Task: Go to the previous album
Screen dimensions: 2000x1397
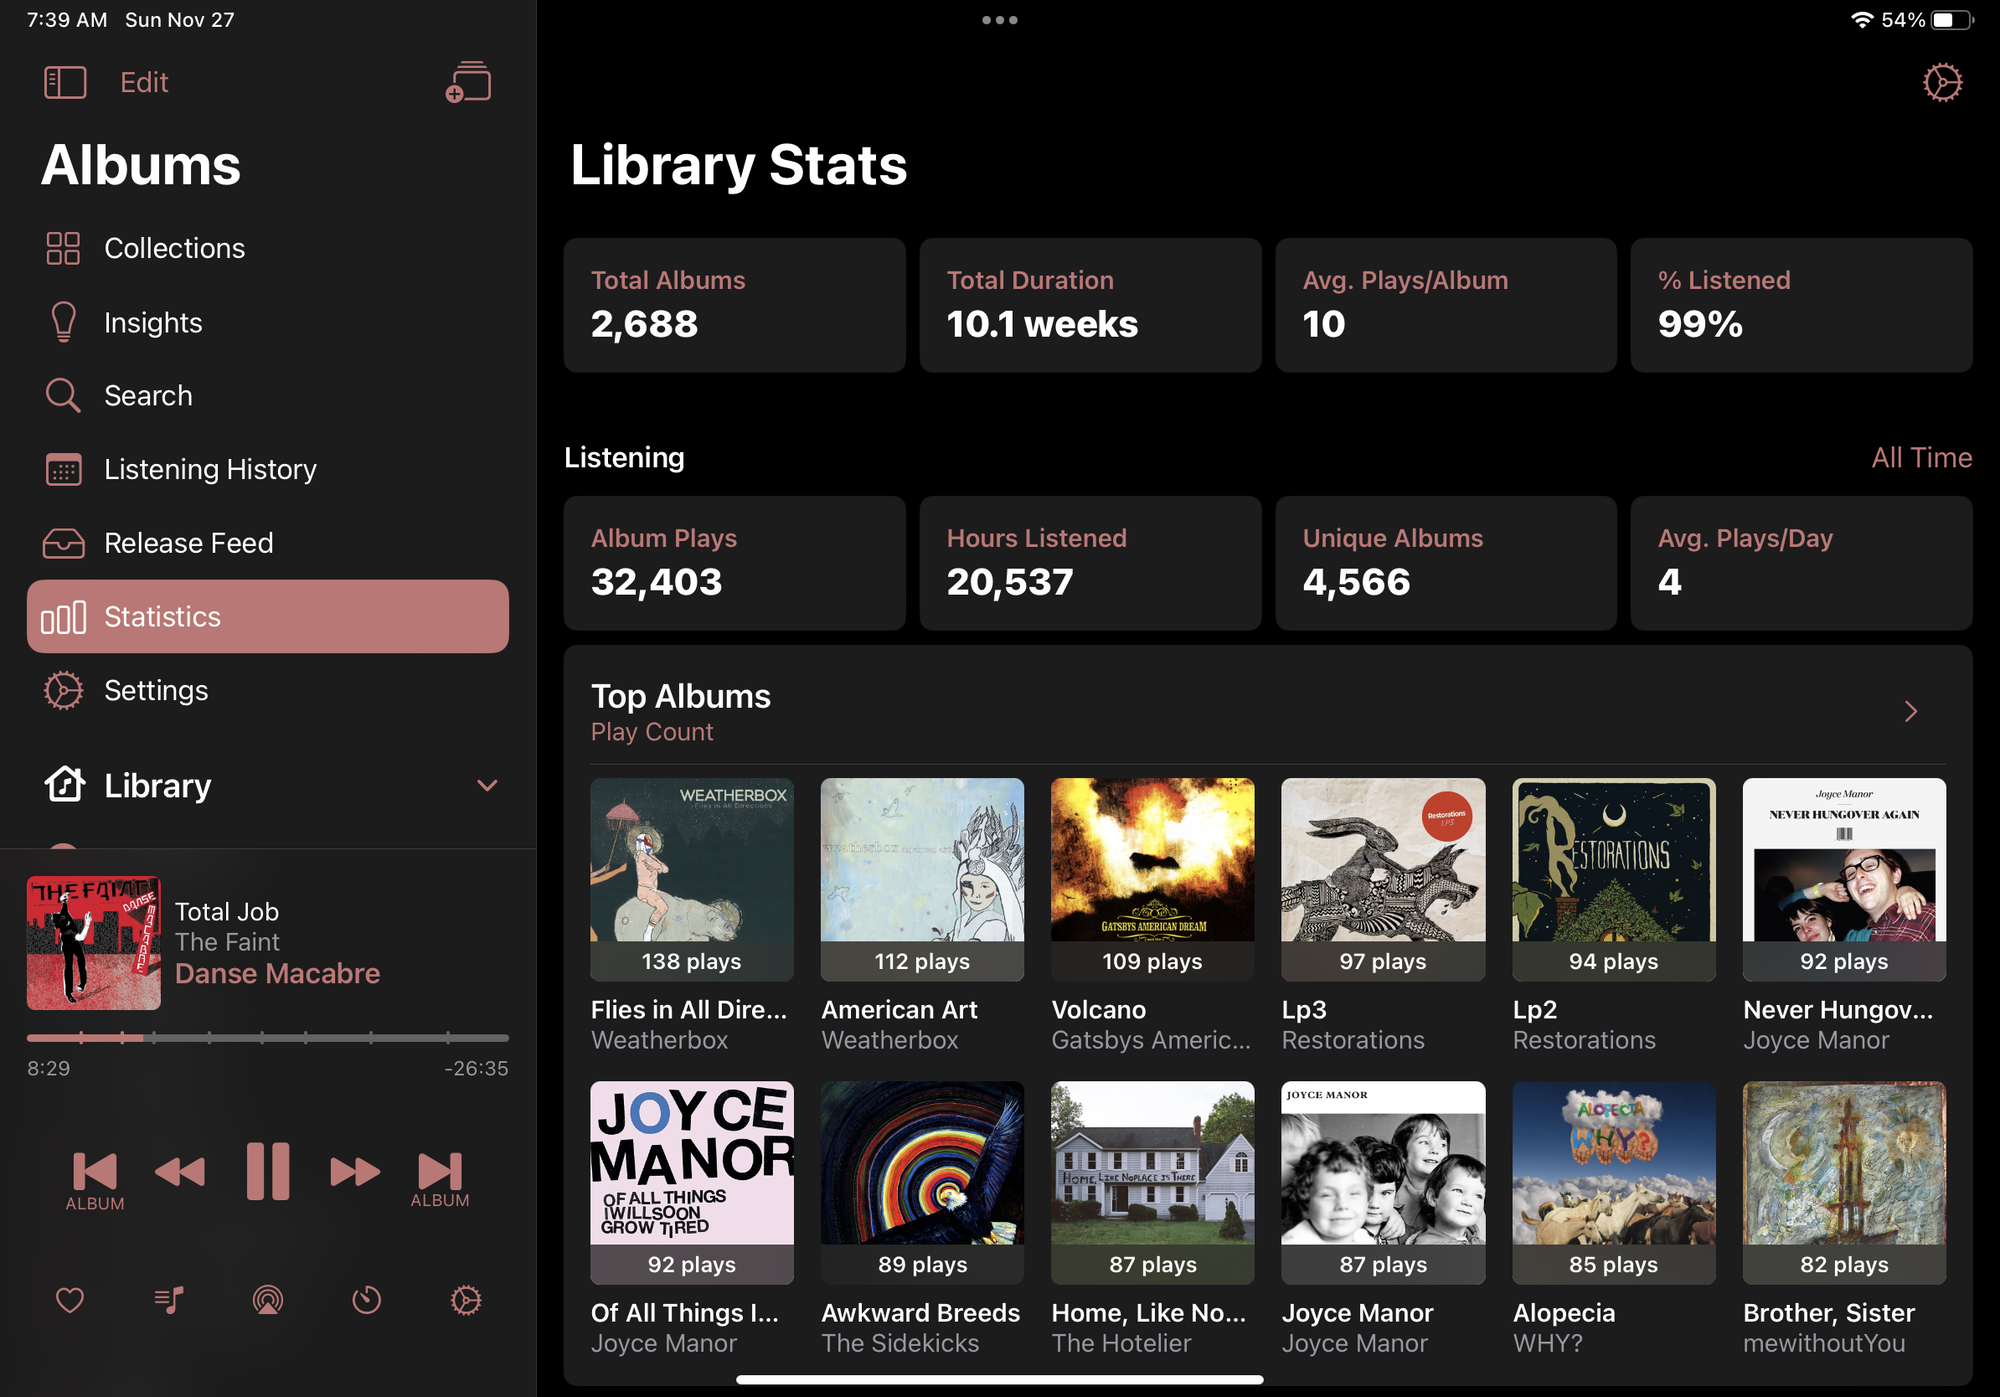Action: 95,1181
